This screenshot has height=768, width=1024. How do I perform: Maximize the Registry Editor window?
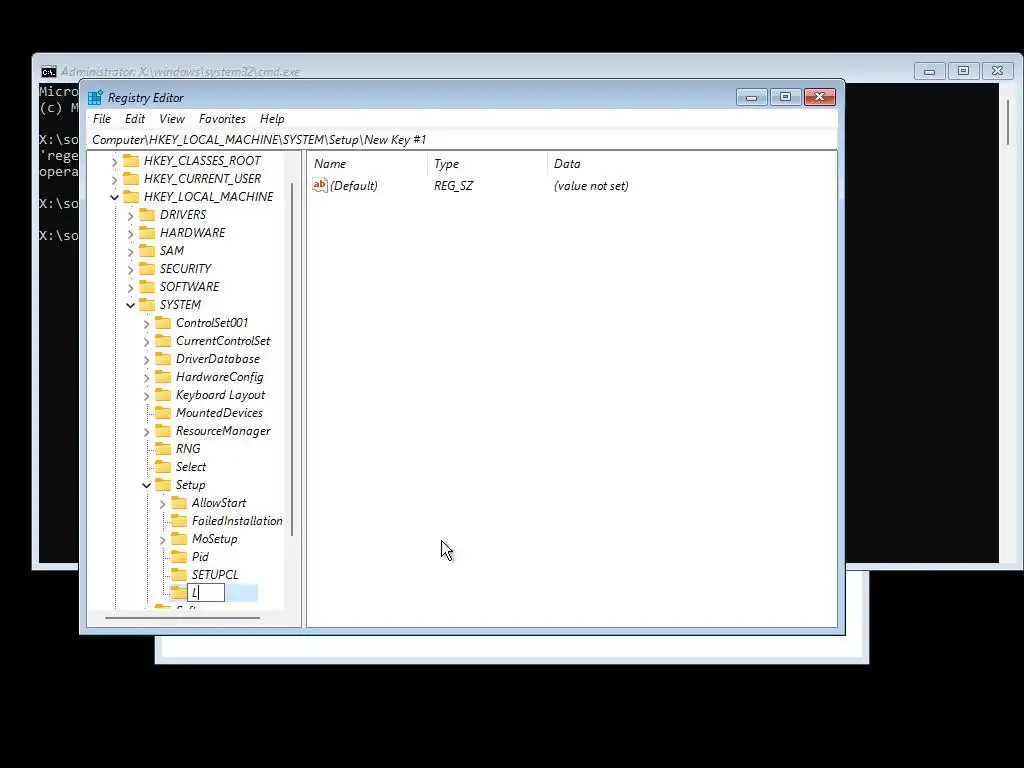pyautogui.click(x=785, y=97)
